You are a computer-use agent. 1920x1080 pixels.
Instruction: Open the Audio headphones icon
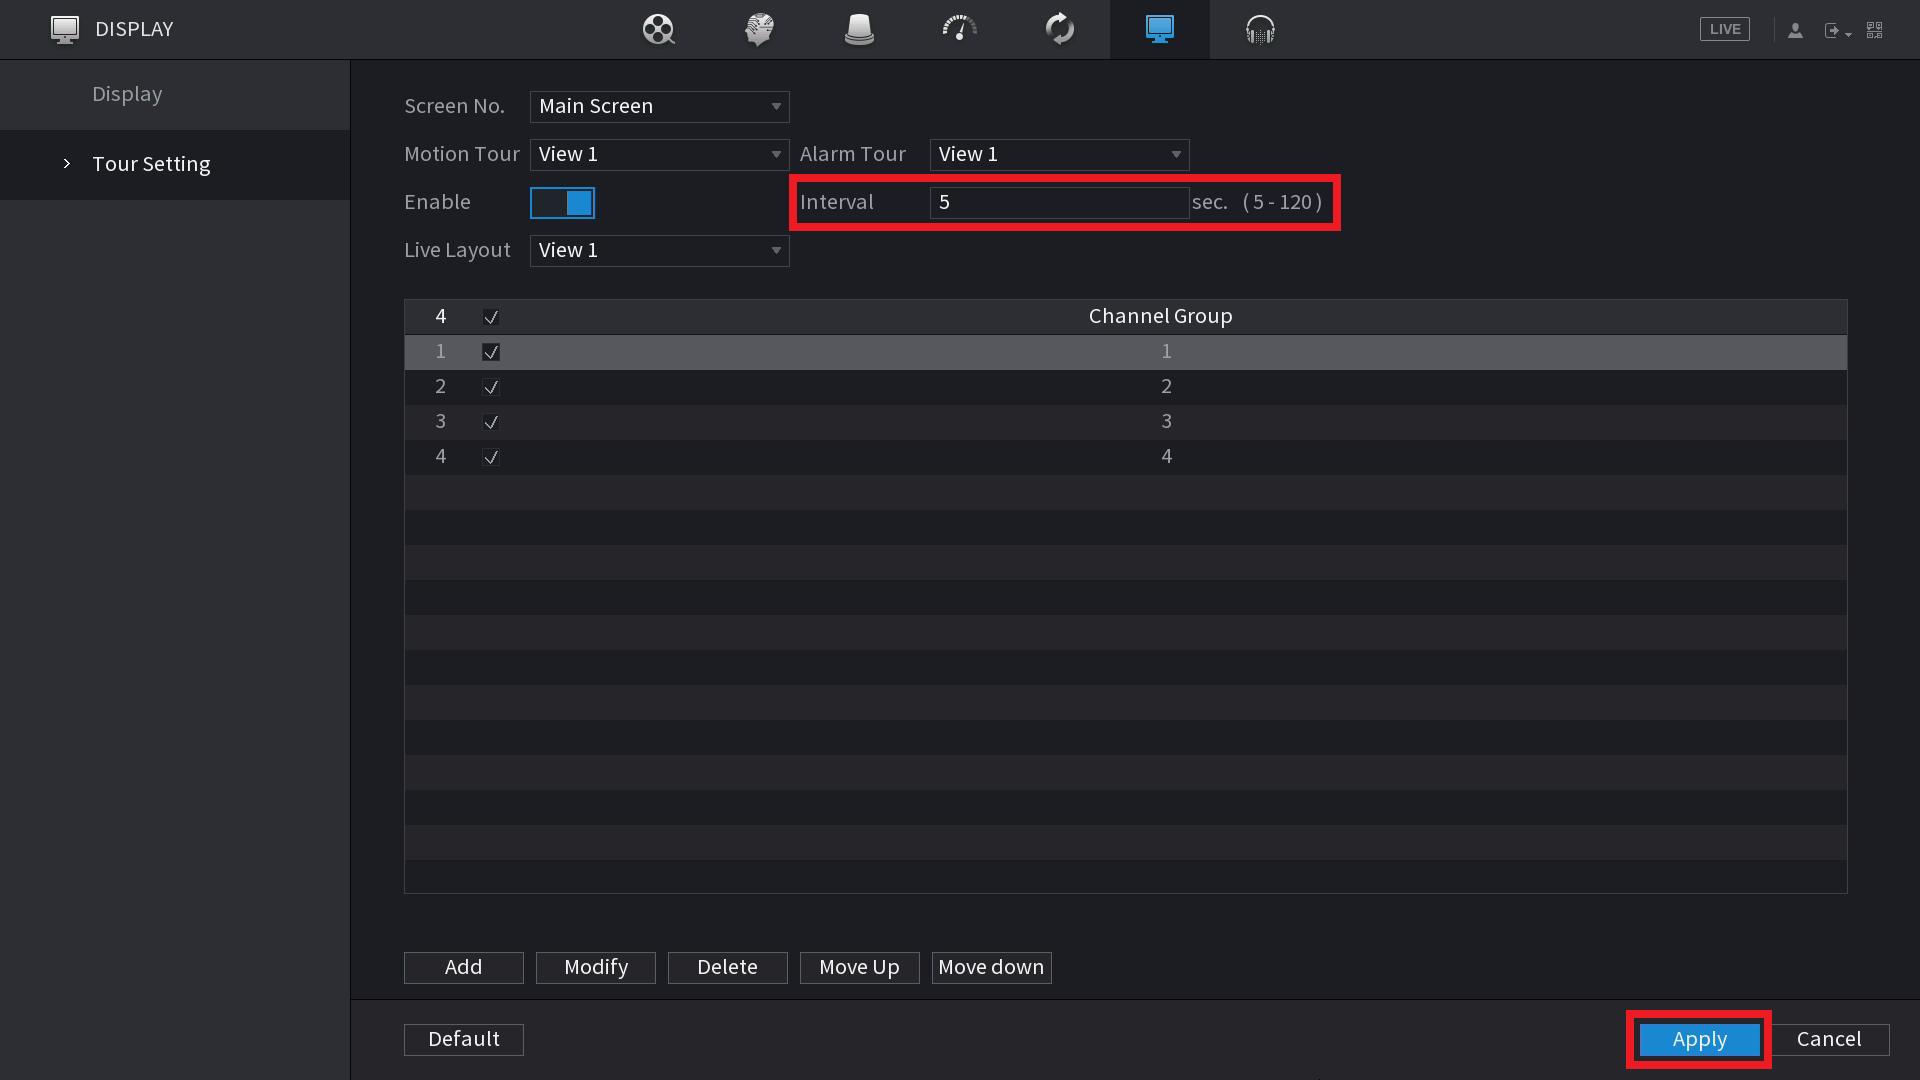tap(1260, 29)
